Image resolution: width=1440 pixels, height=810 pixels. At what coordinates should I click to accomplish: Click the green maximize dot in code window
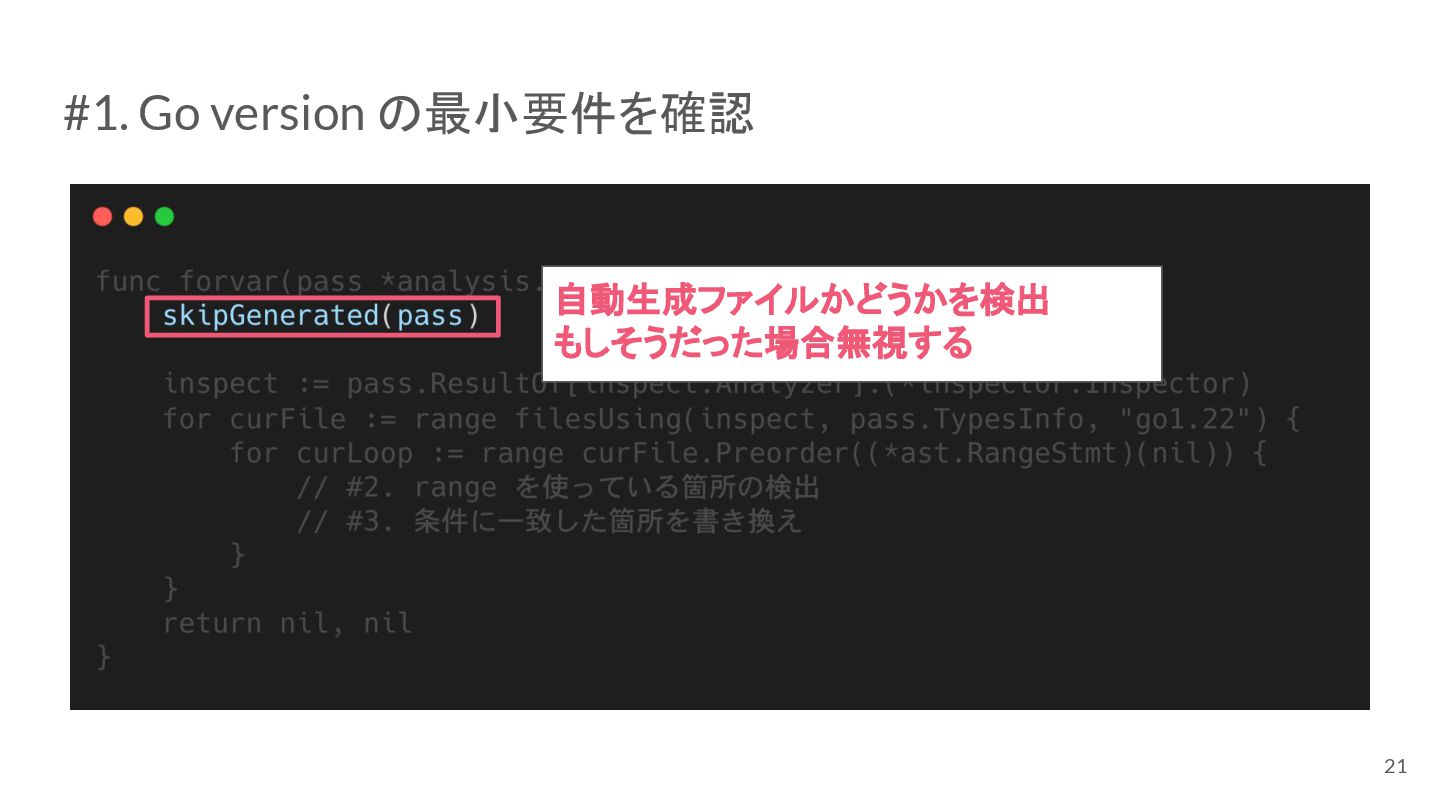coord(164,217)
